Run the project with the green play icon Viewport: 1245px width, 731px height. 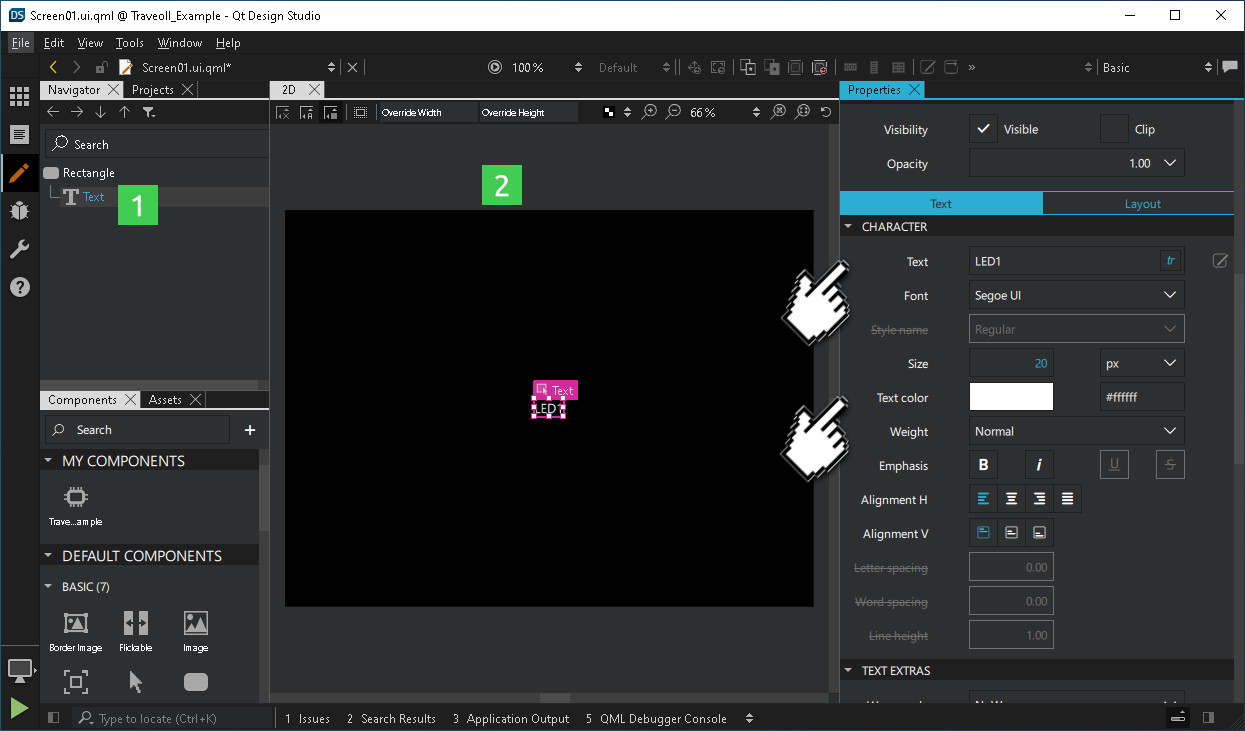(18, 708)
